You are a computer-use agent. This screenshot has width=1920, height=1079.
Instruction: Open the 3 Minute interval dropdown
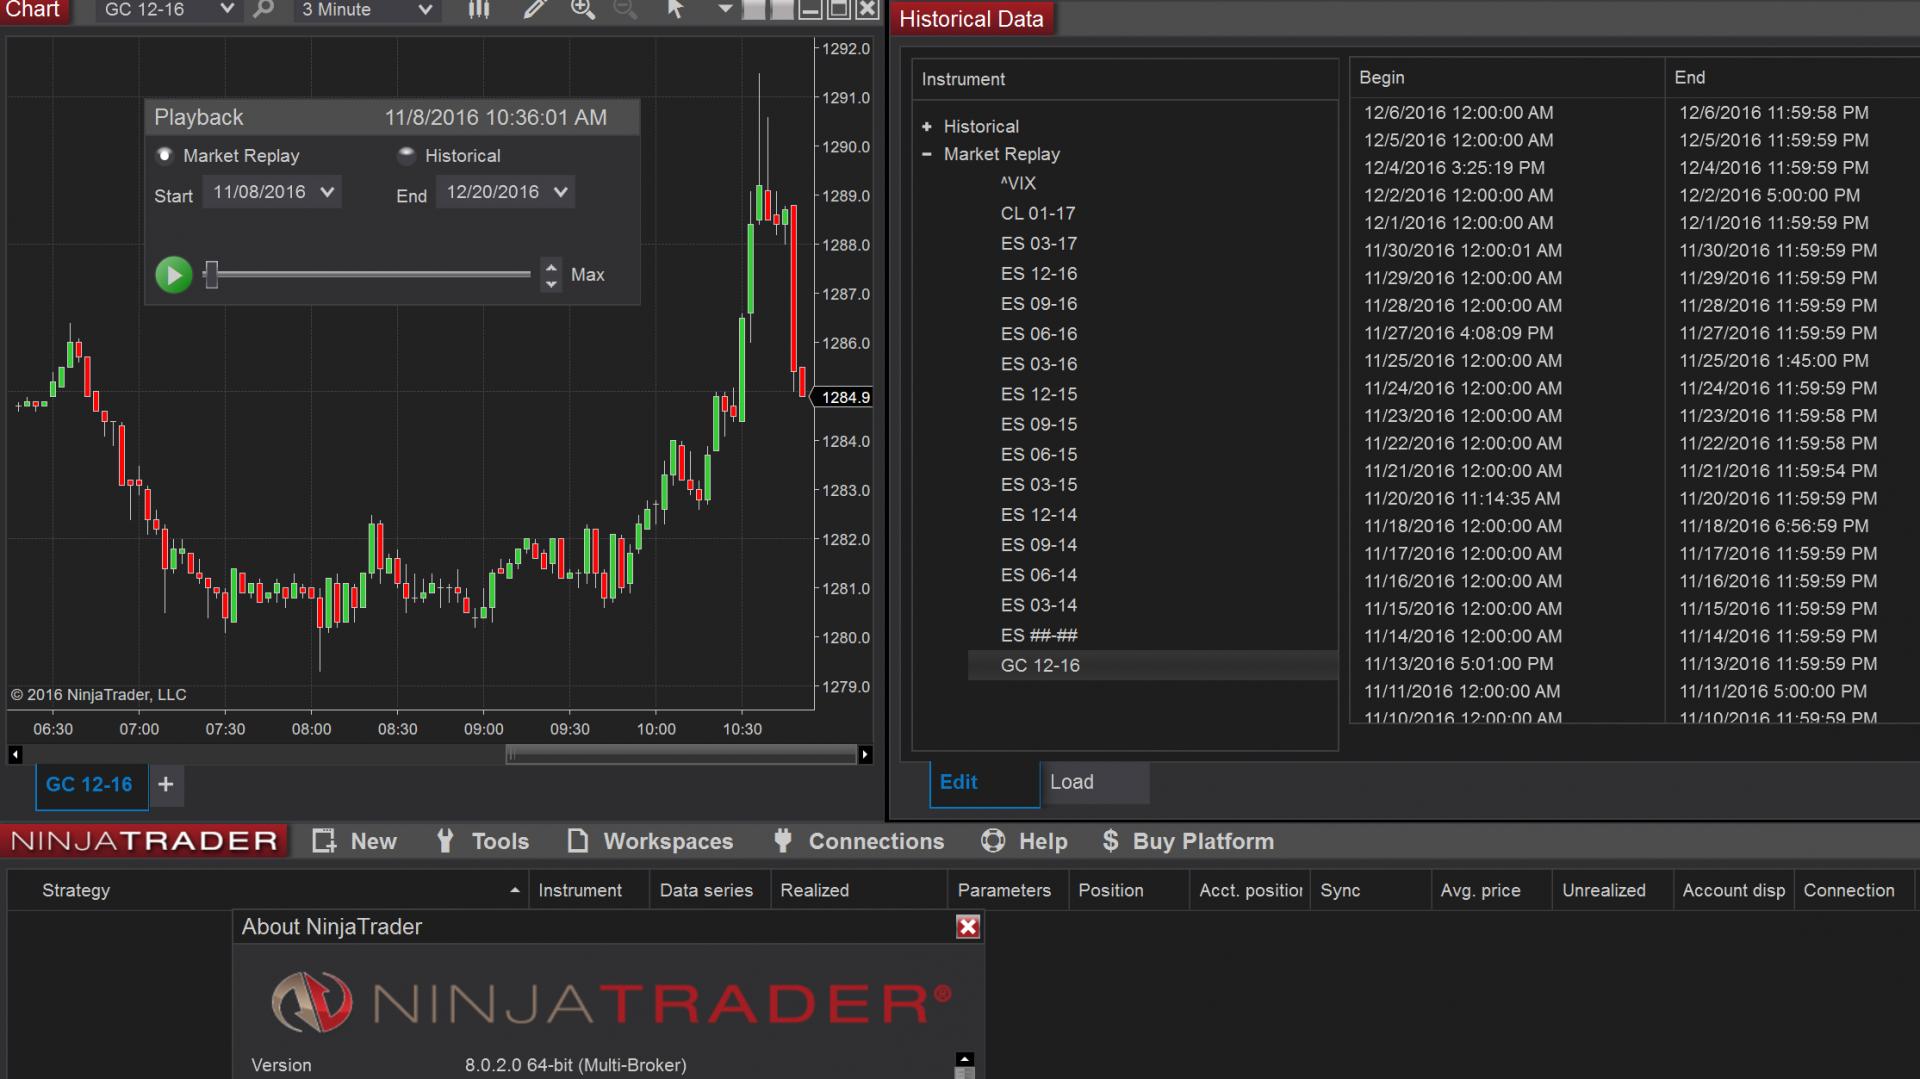pos(366,10)
